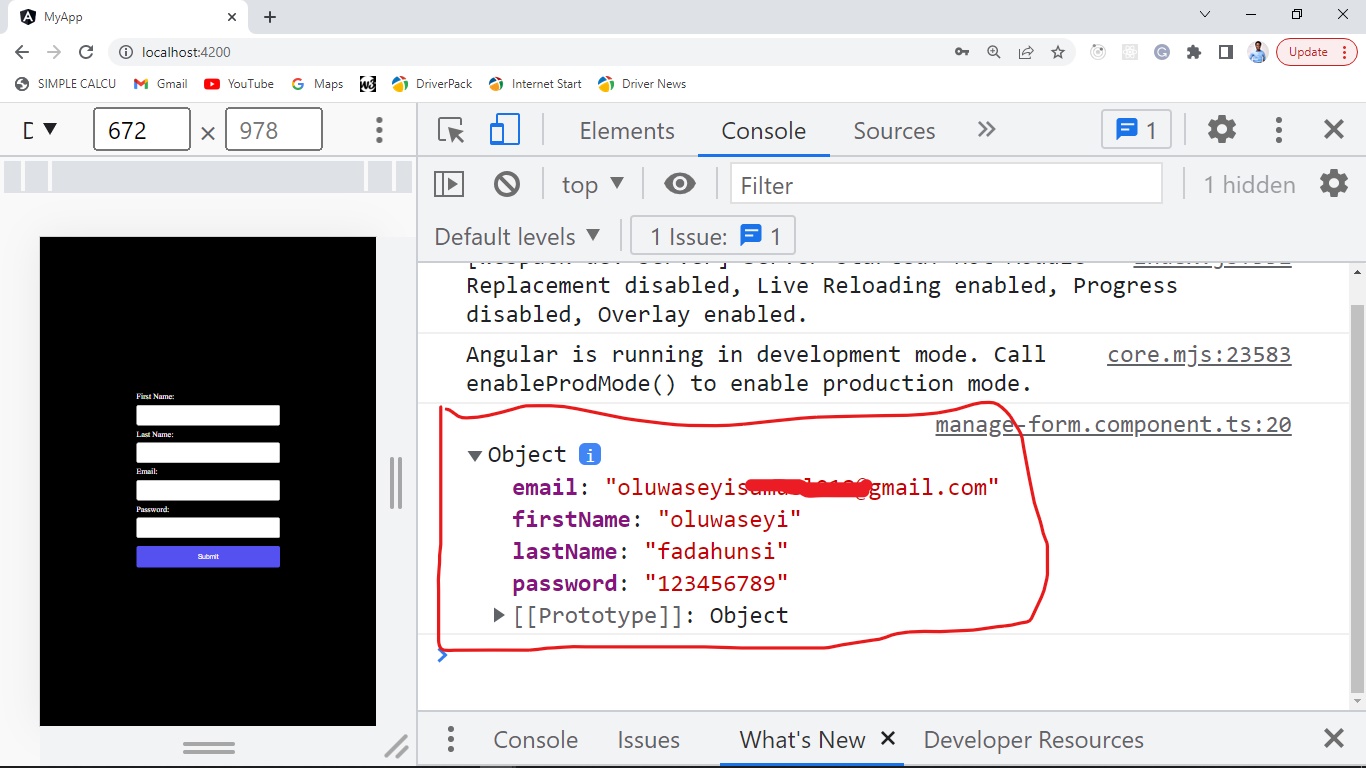Select the lastName value "fadahunsi"
The image size is (1366, 768).
(716, 551)
